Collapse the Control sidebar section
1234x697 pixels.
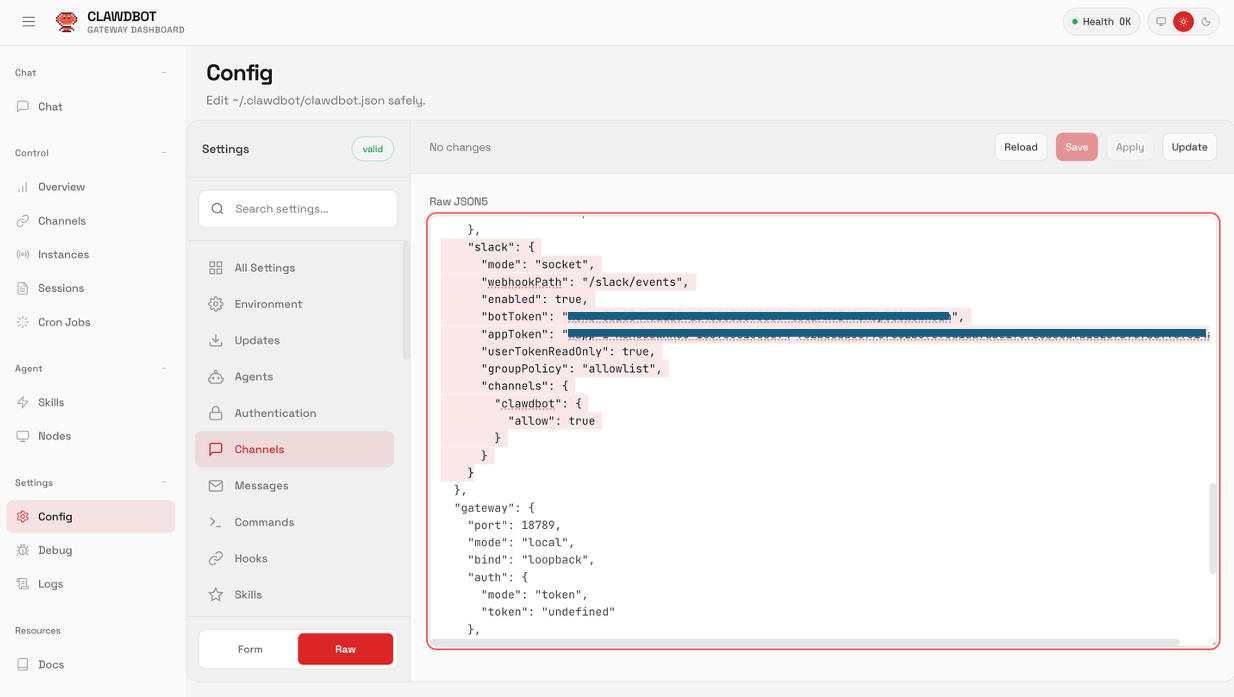click(164, 153)
